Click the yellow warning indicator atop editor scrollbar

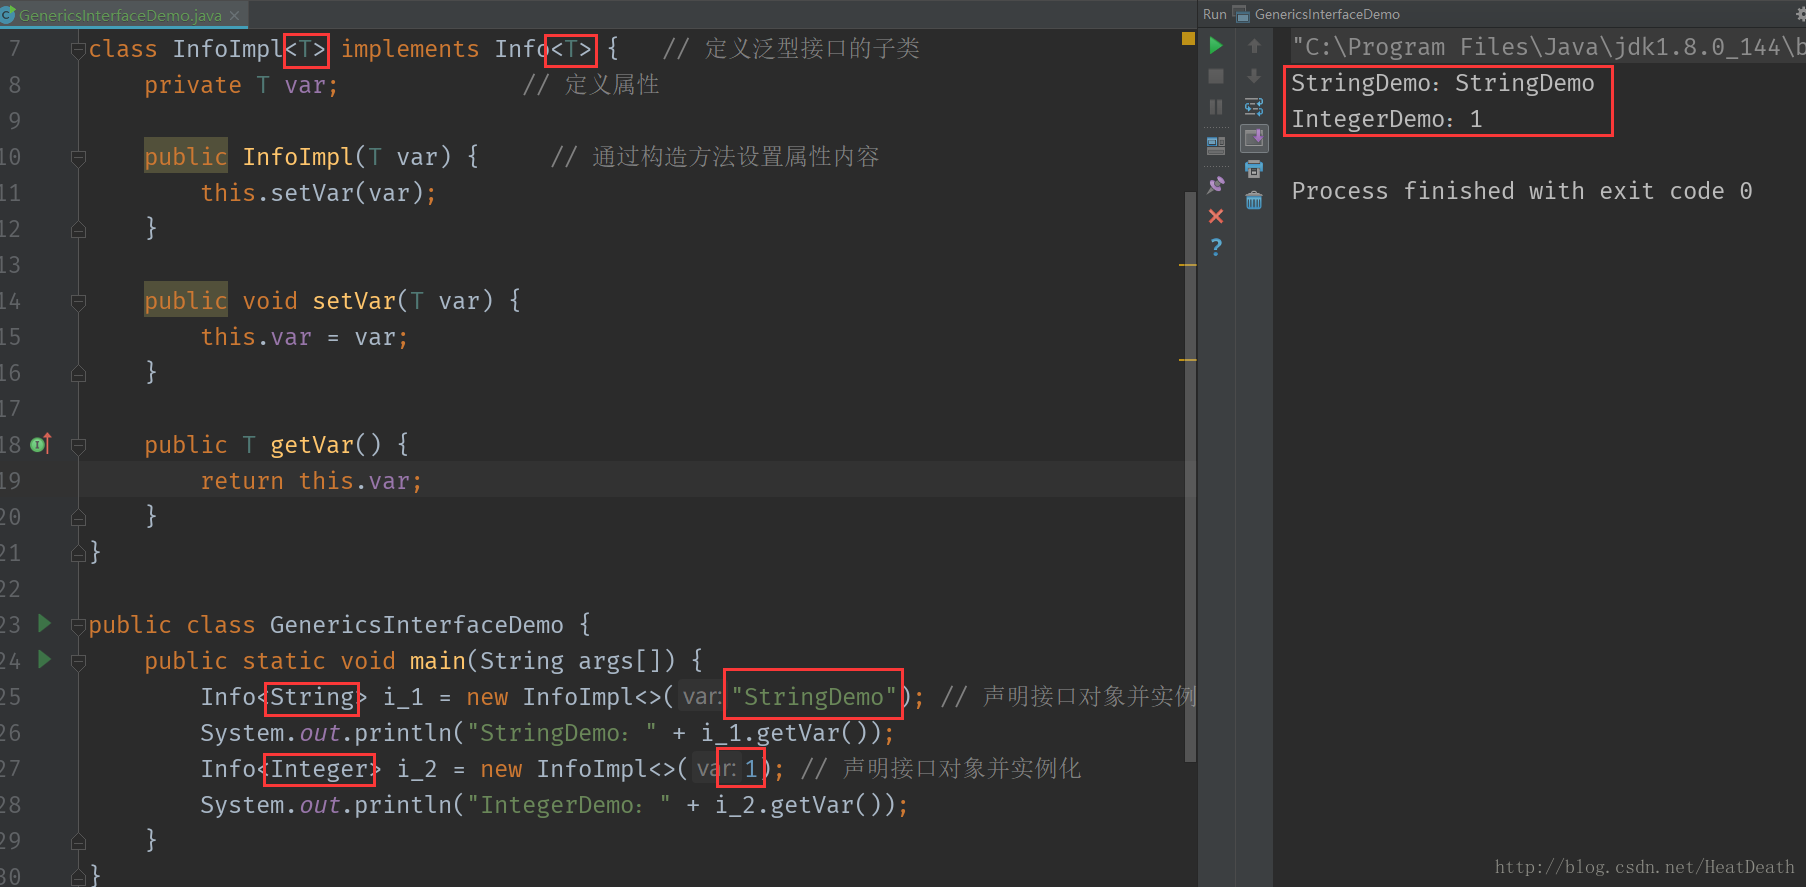pyautogui.click(x=1188, y=39)
